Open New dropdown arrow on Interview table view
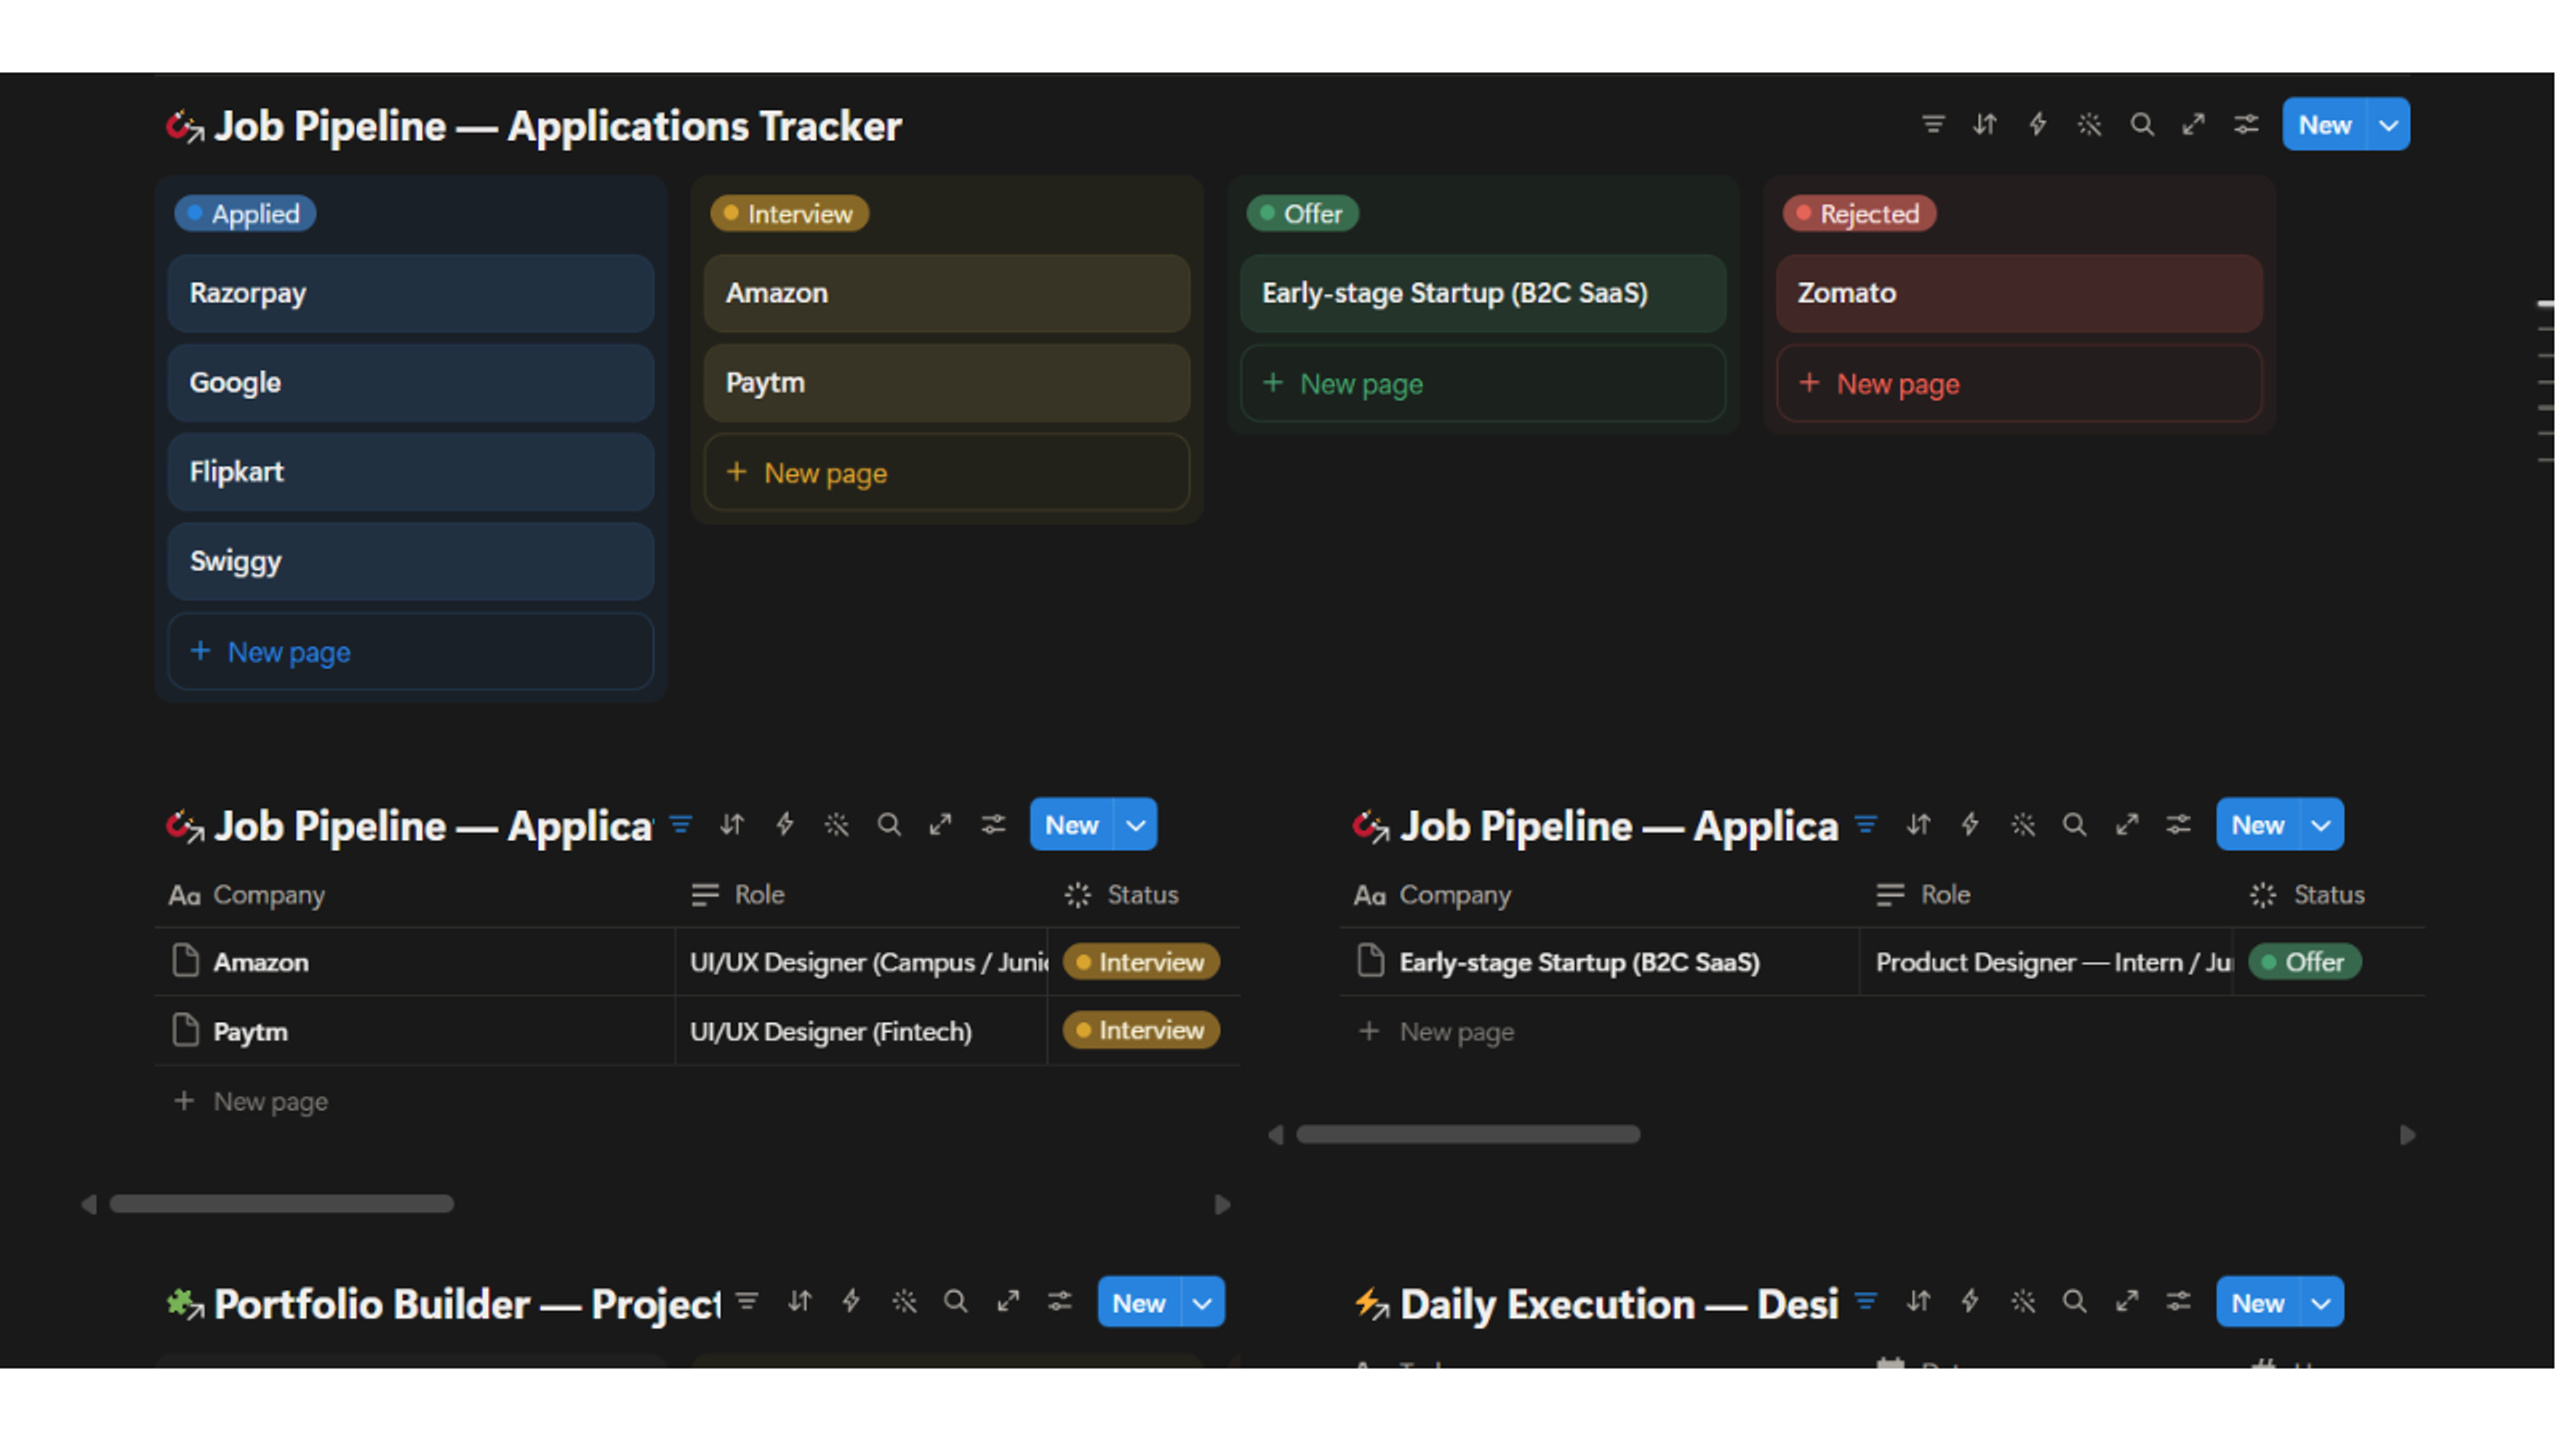The height and width of the screenshot is (1440, 2560). (x=1136, y=825)
